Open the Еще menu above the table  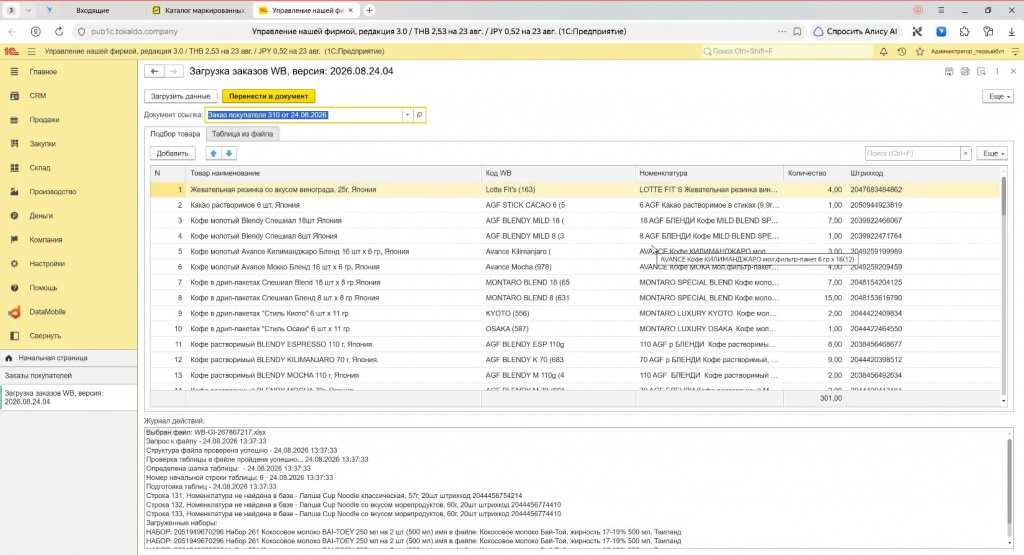(993, 153)
